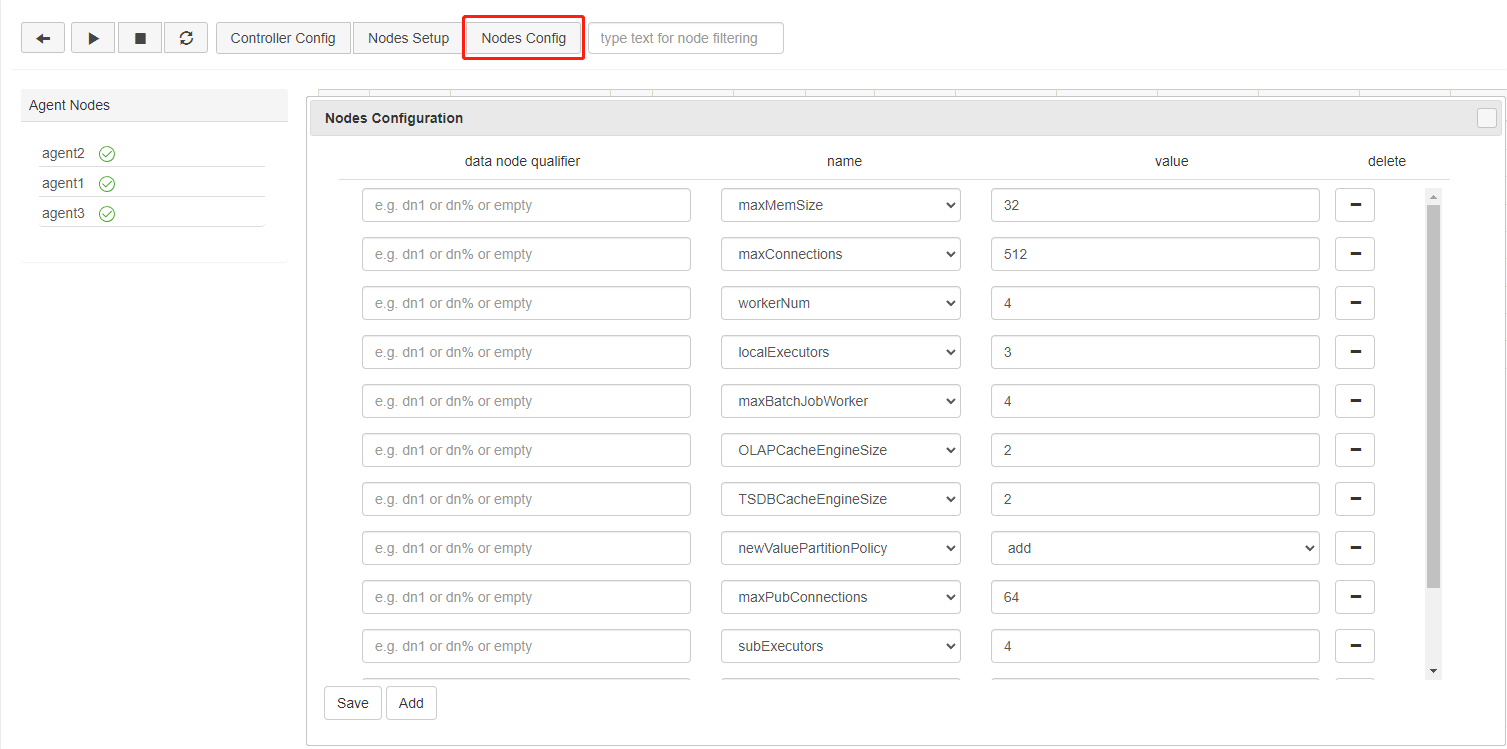Open the localExecutors name dropdown
The height and width of the screenshot is (749, 1507).
(x=840, y=352)
